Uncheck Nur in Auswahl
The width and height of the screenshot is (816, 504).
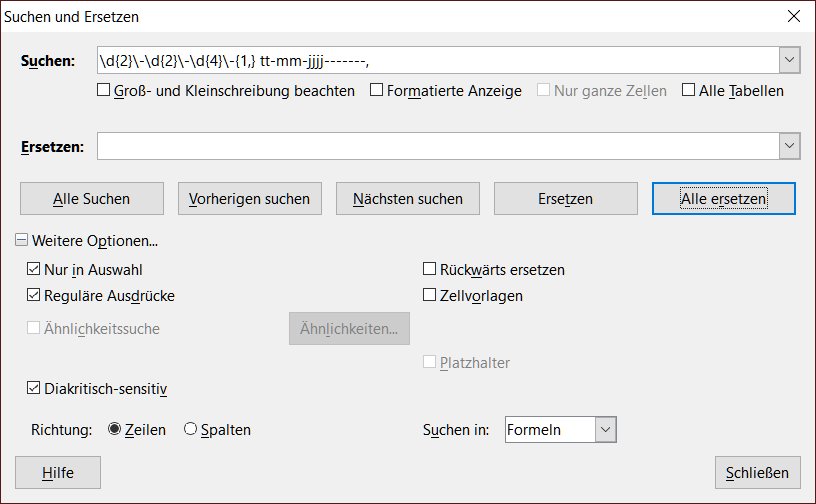[33, 269]
